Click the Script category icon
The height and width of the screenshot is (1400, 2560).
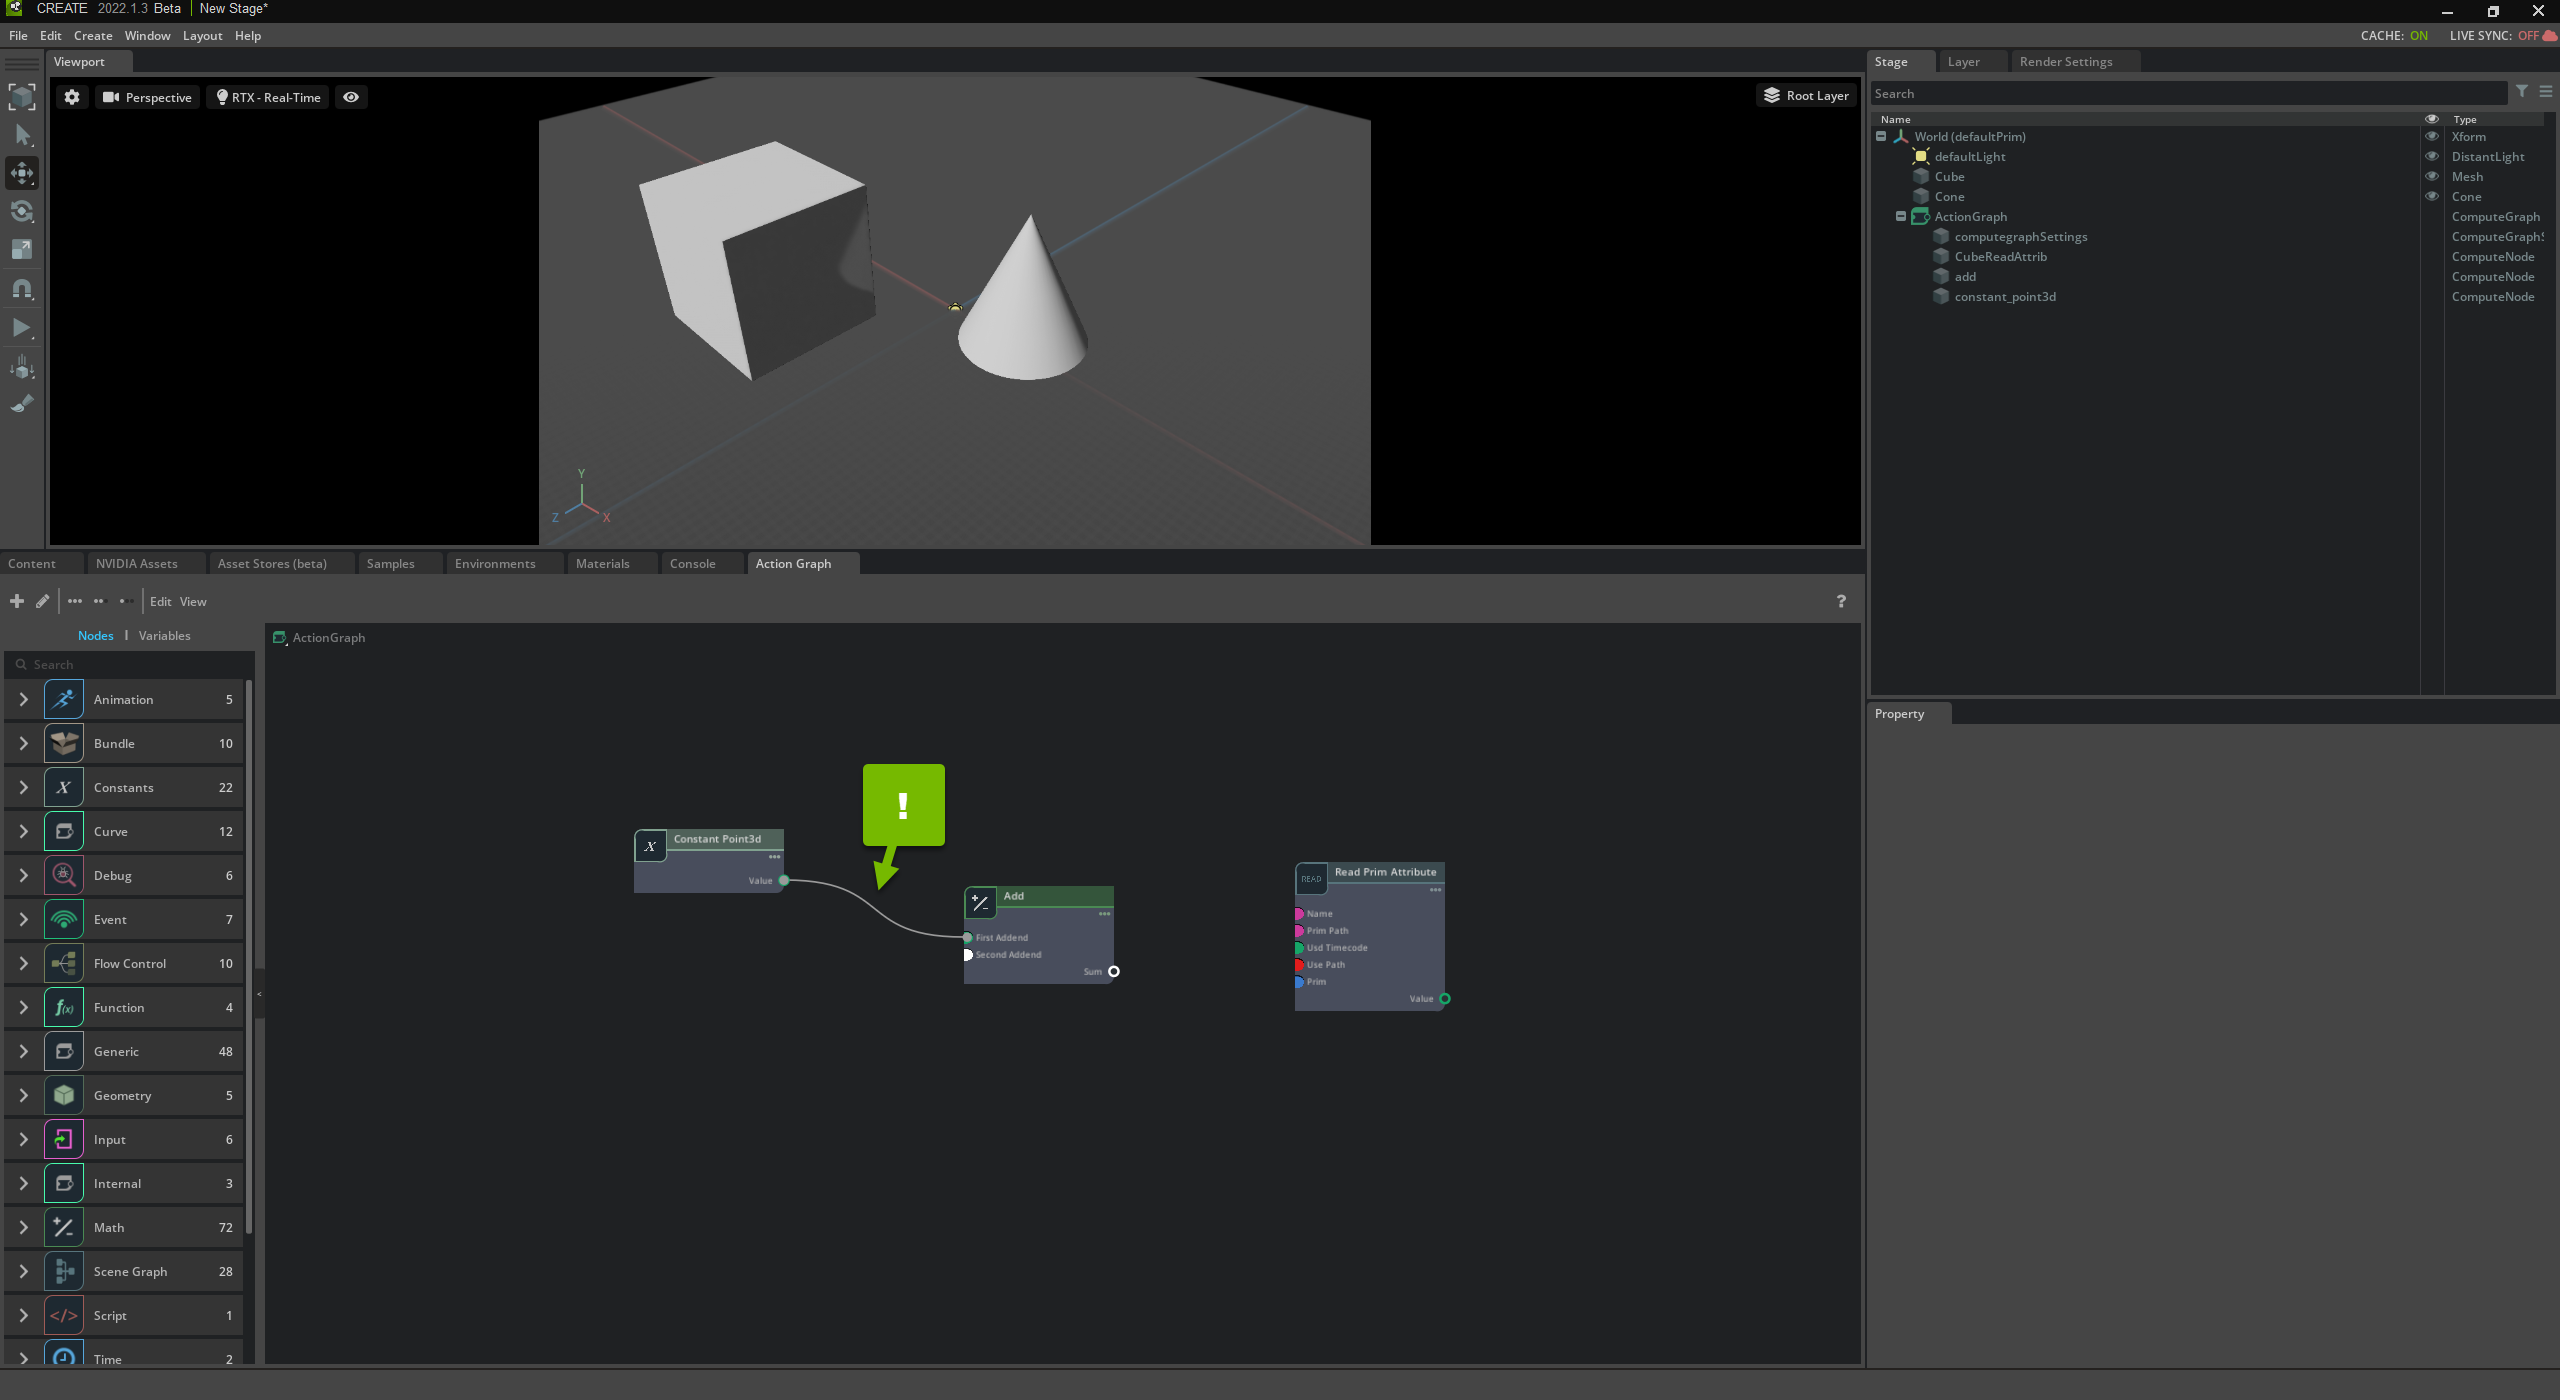(64, 1315)
